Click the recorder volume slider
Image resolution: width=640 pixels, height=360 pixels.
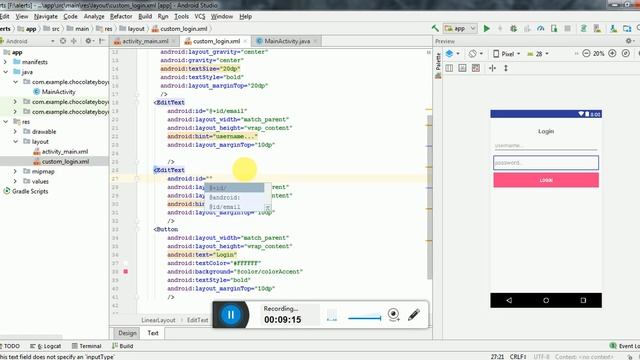tap(364, 318)
